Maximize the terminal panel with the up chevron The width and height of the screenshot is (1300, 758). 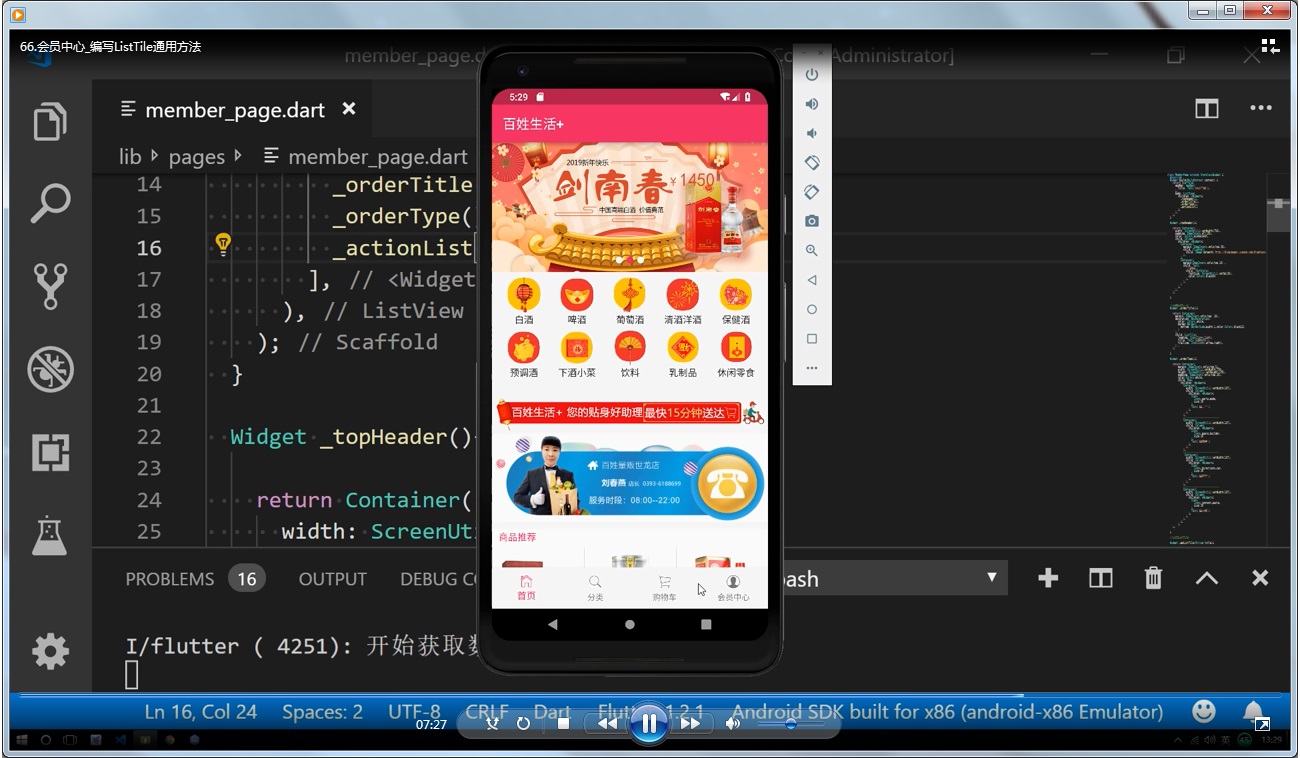click(1207, 578)
